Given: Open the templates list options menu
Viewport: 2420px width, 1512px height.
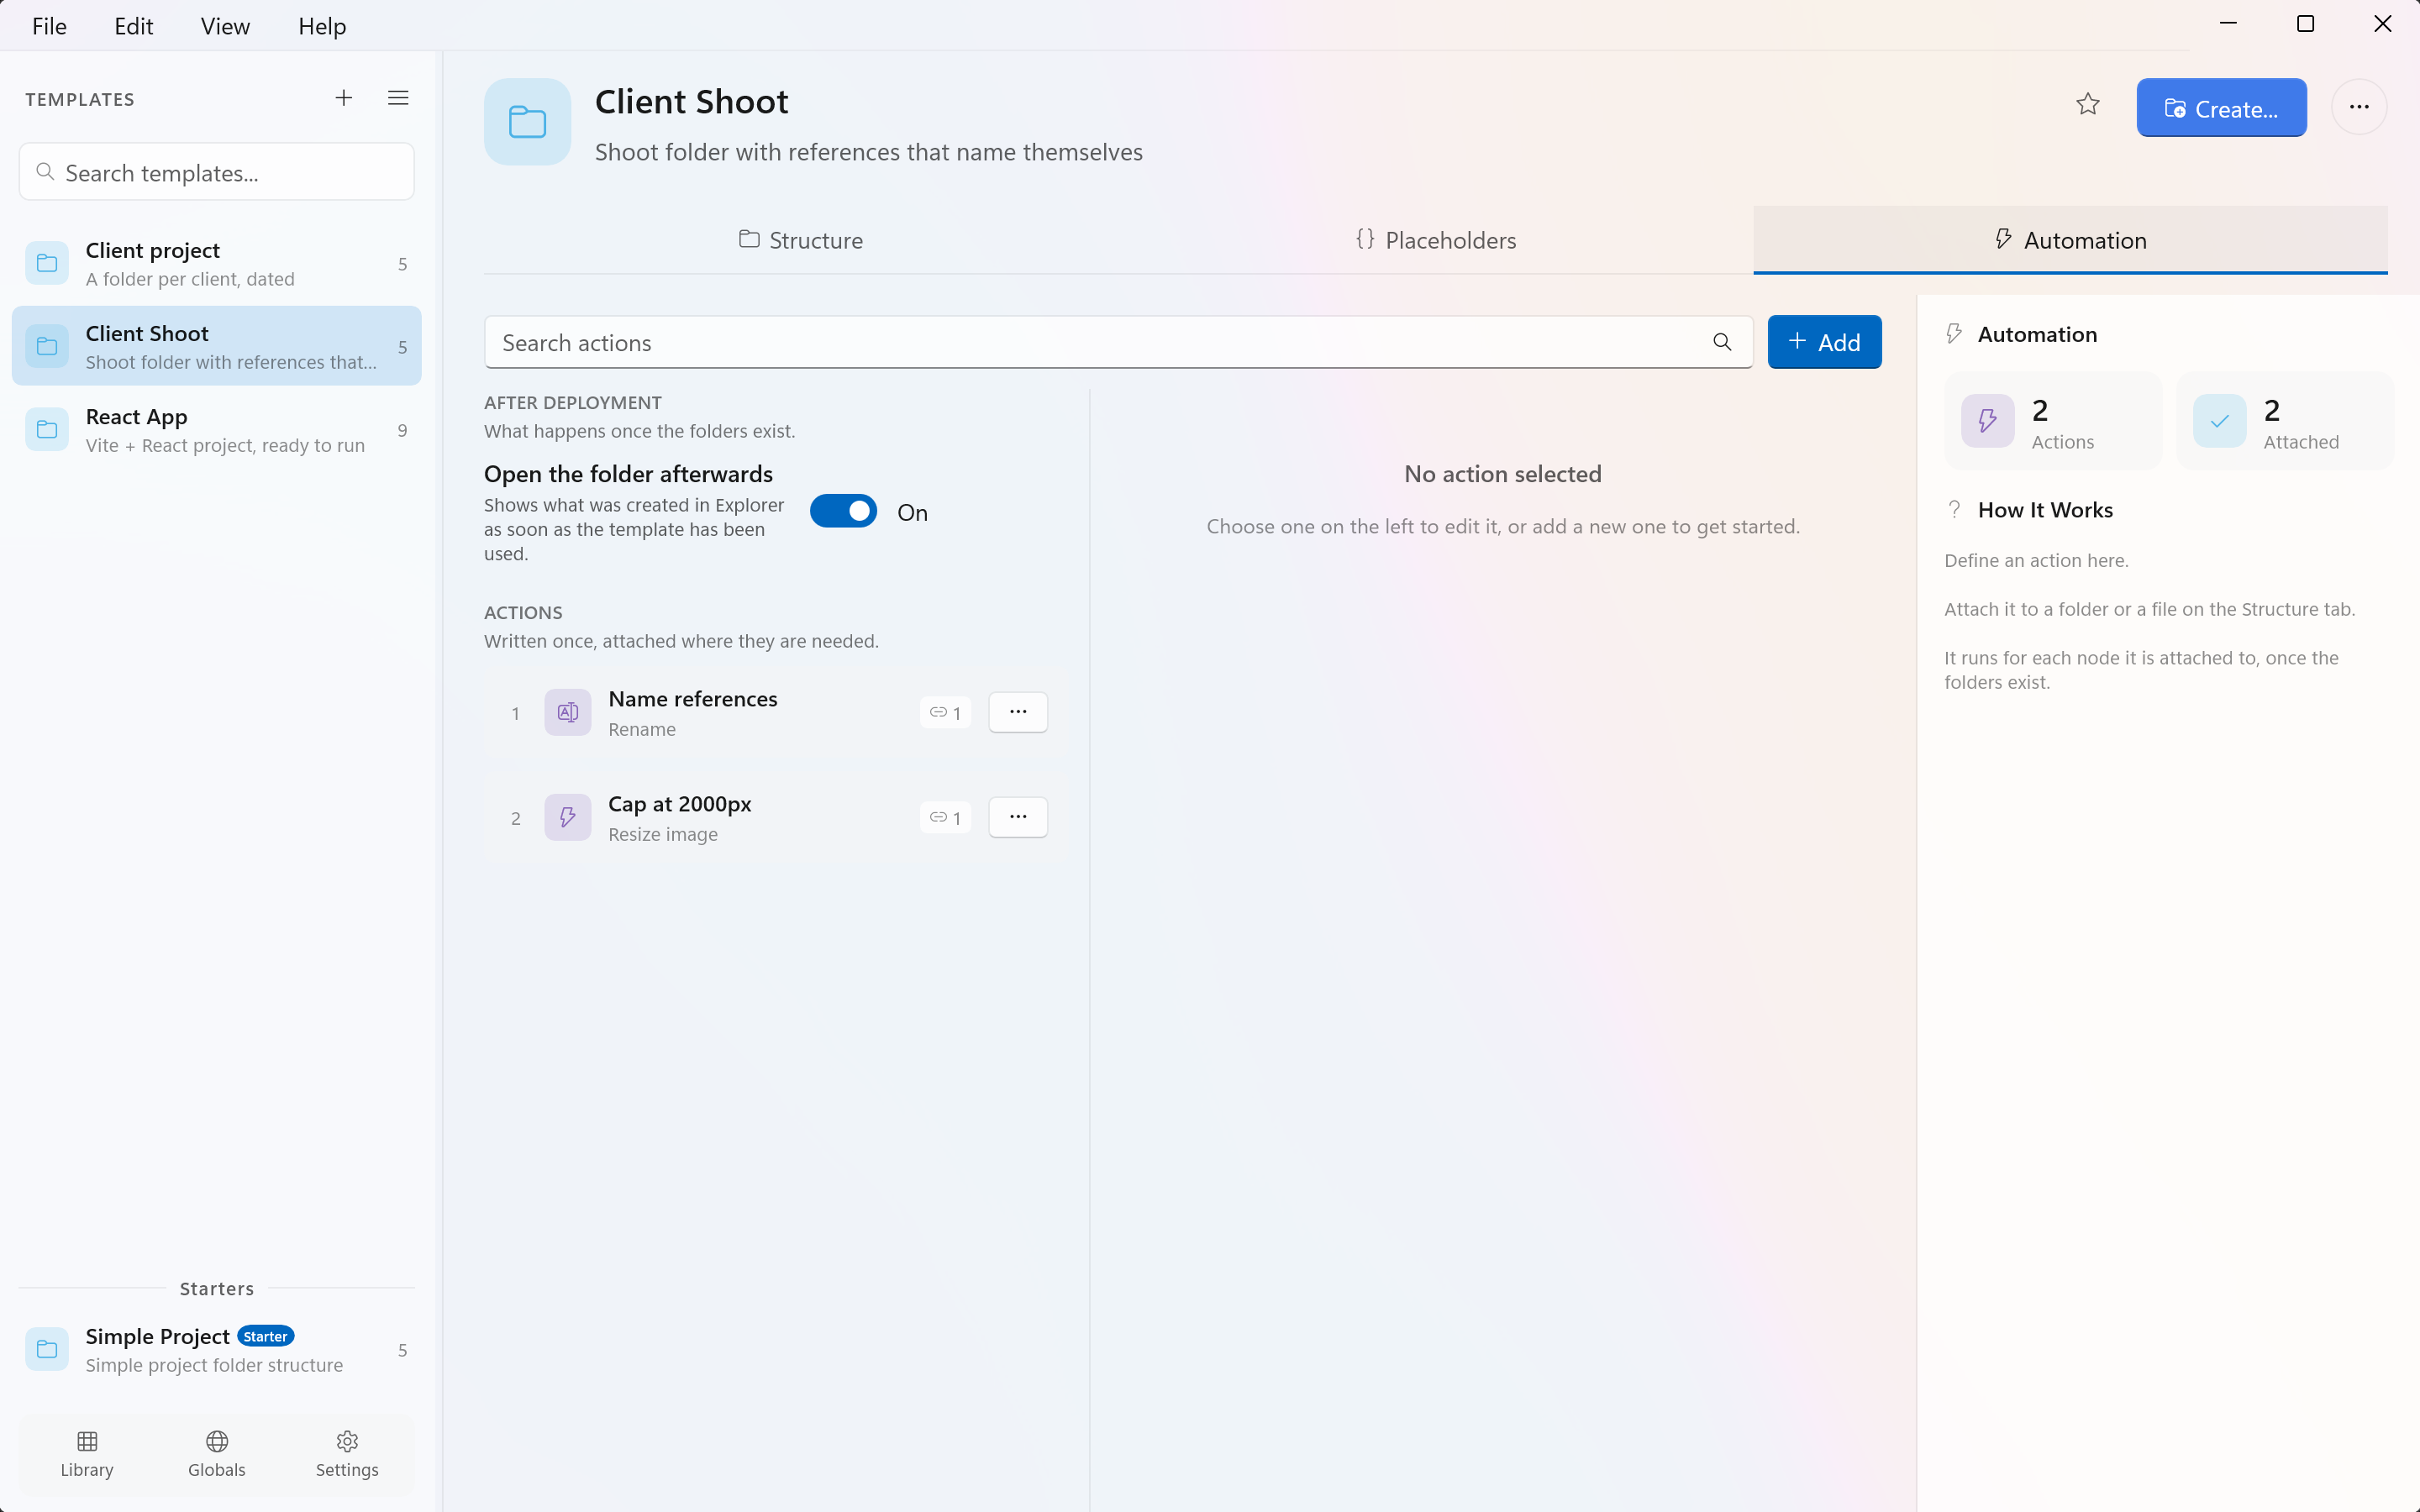Looking at the screenshot, I should click(x=398, y=98).
